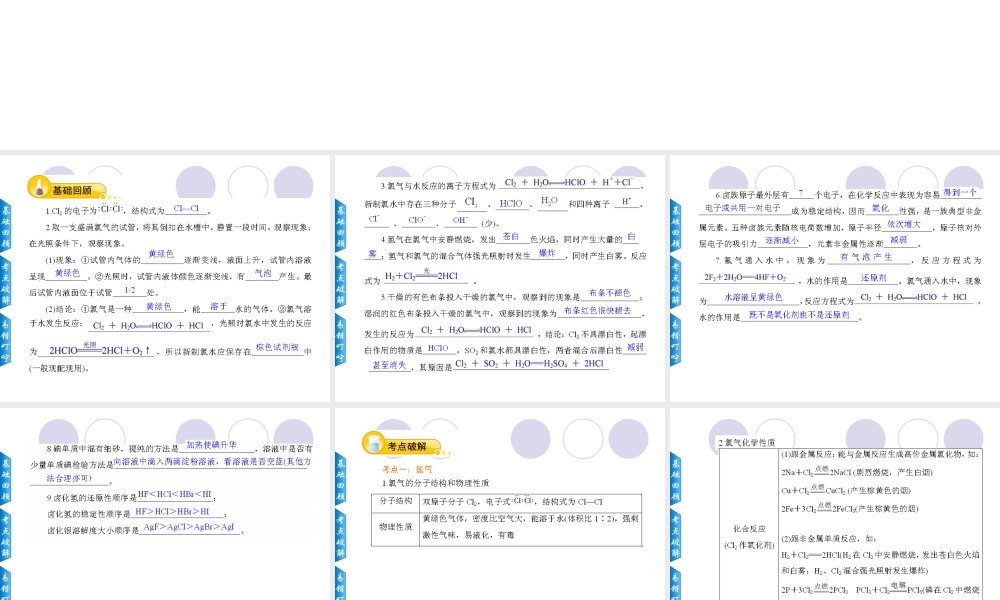
Task: Select 基础回顾 side tab on bottom-left slide
Action: (5, 477)
